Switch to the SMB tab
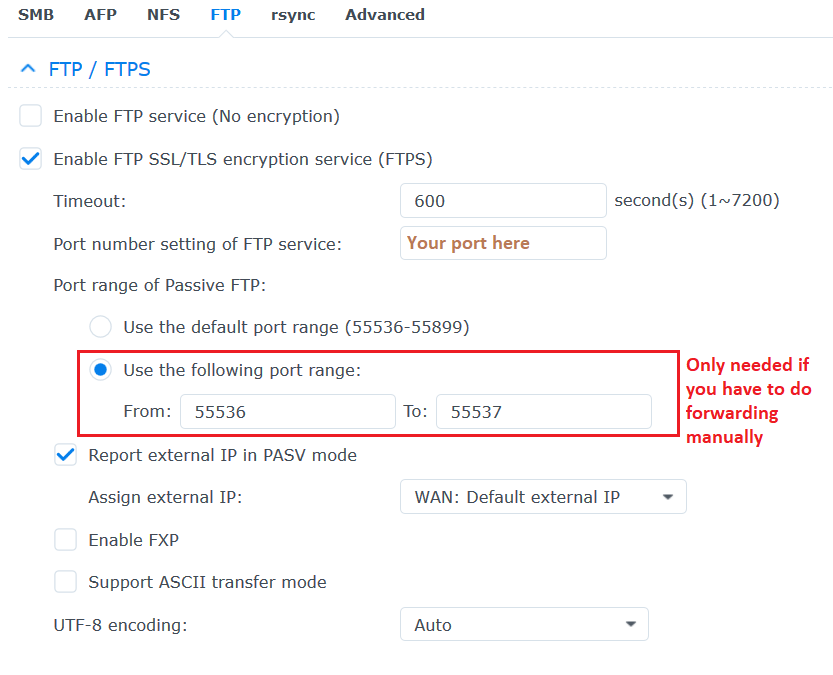Image resolution: width=833 pixels, height=675 pixels. click(x=36, y=15)
